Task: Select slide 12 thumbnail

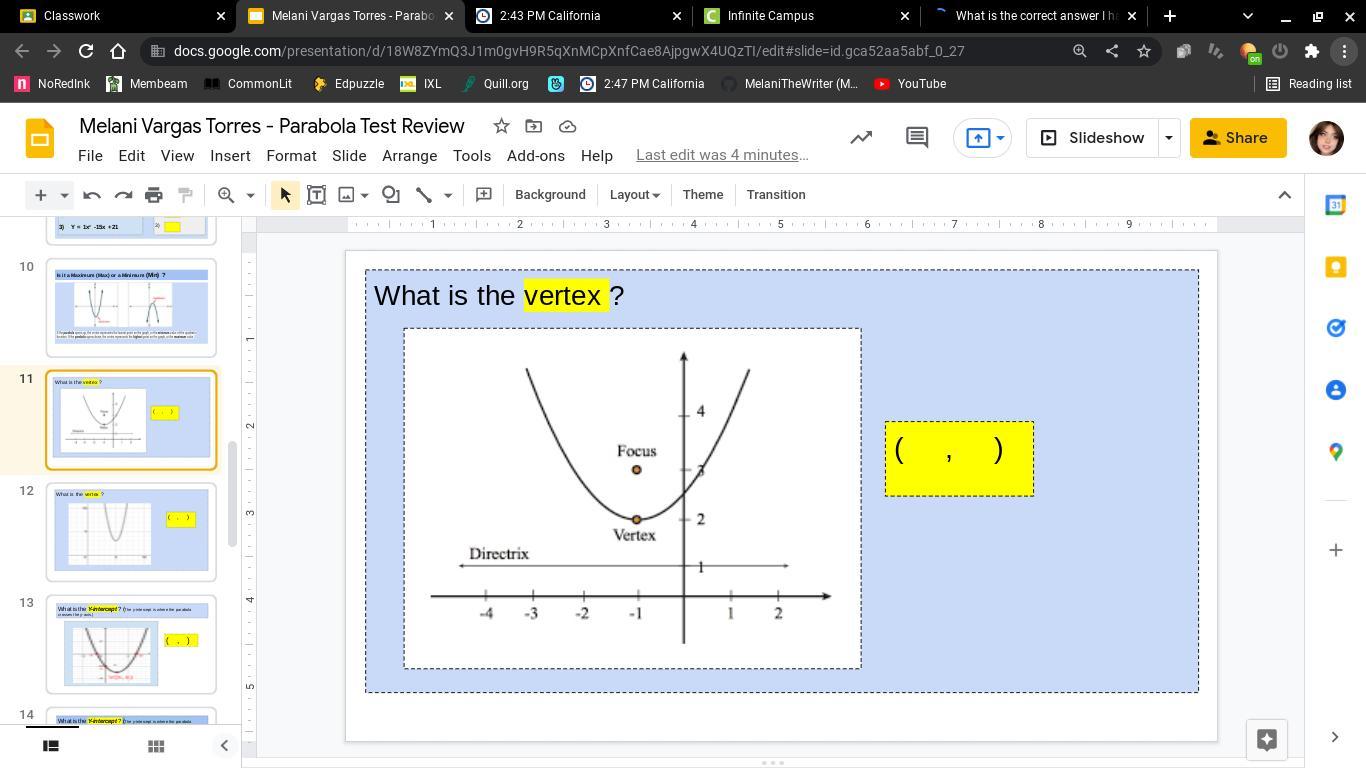Action: pos(131,530)
